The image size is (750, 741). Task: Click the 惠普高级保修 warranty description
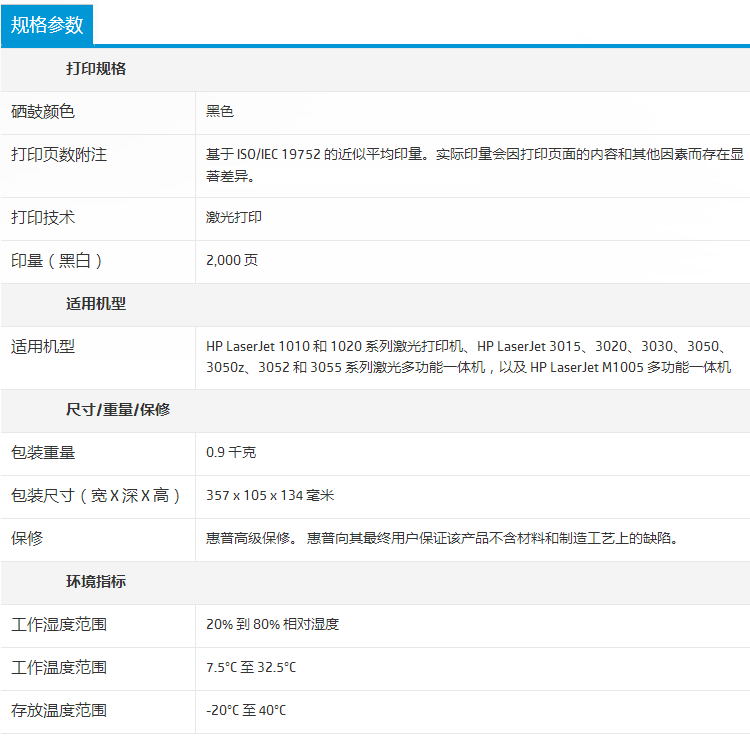point(442,538)
